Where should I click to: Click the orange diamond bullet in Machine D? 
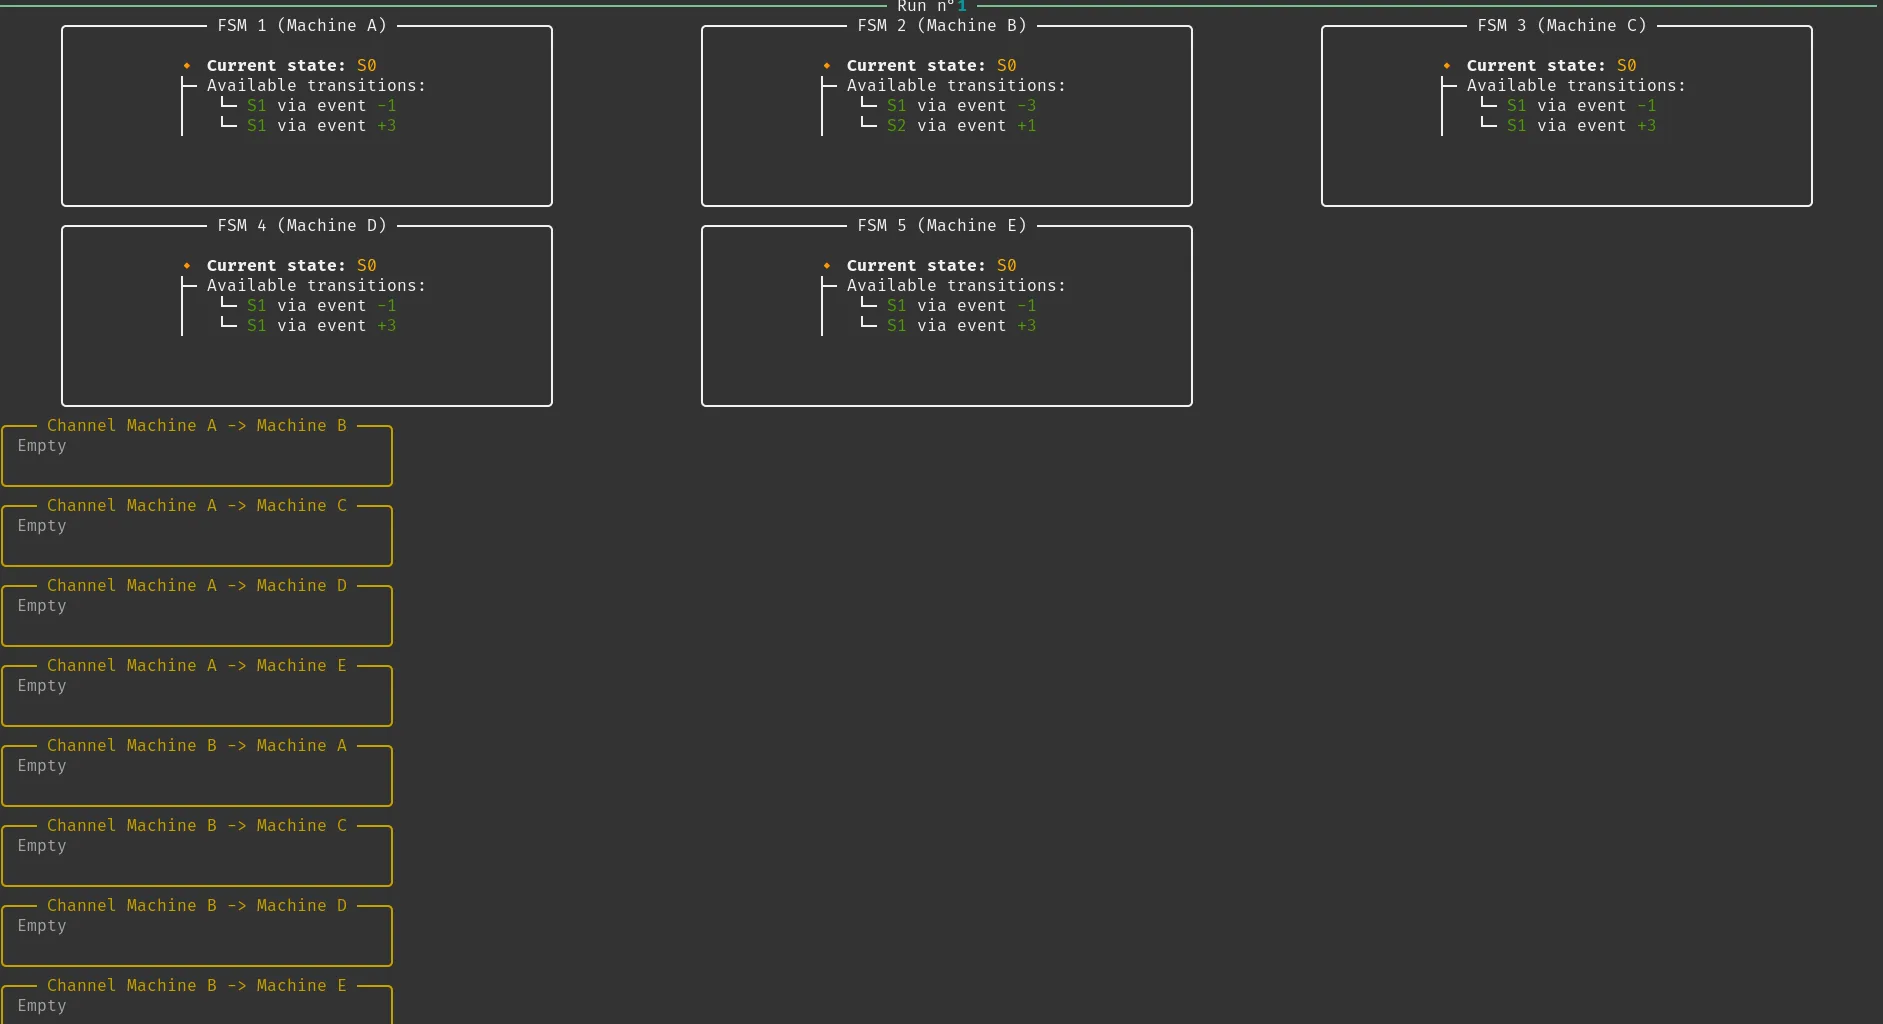click(187, 266)
